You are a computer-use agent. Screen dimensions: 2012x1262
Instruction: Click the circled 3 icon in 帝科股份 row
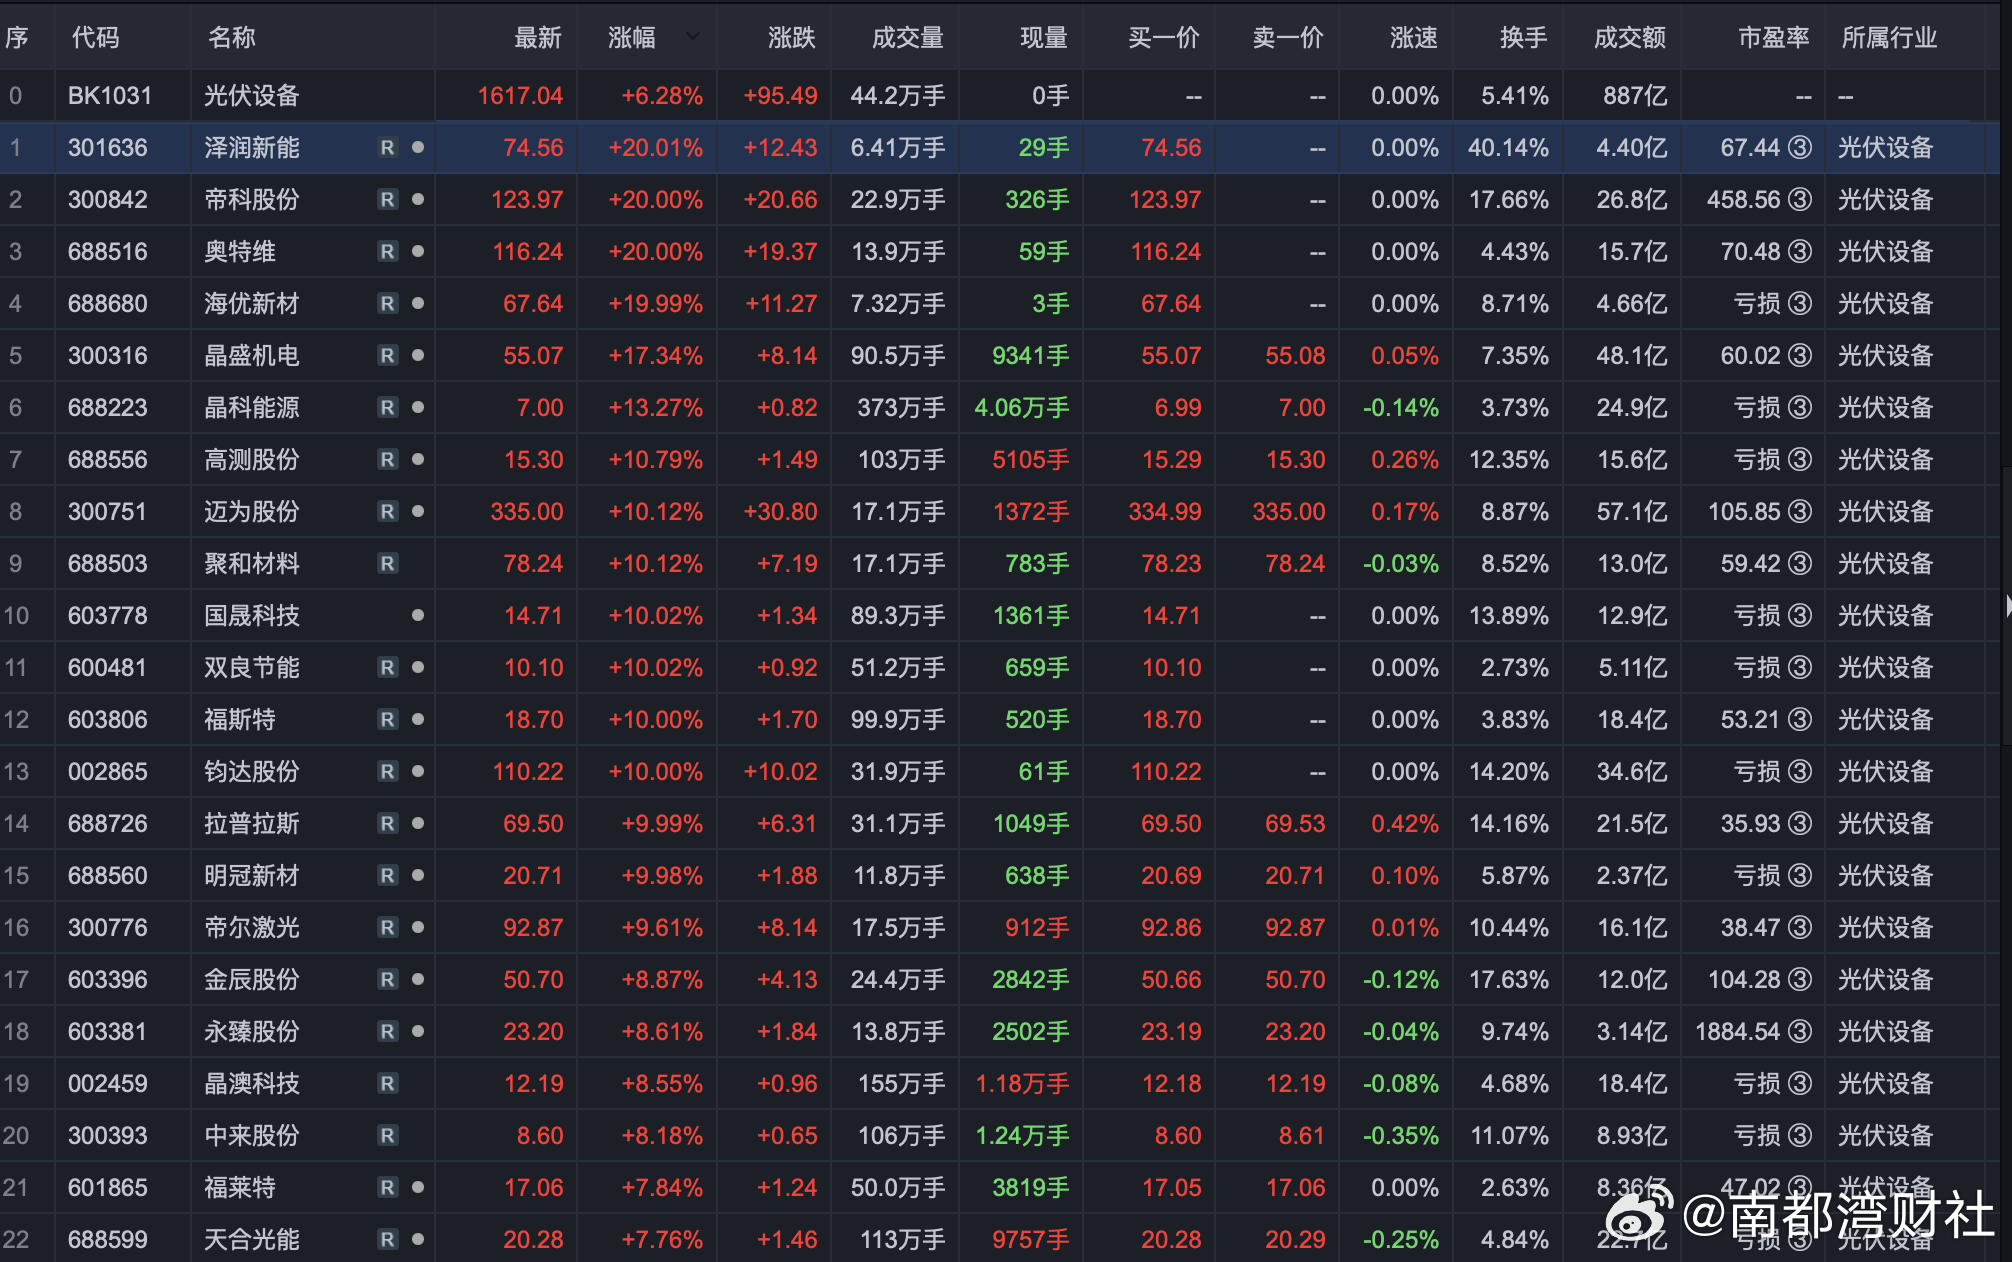coord(1799,200)
